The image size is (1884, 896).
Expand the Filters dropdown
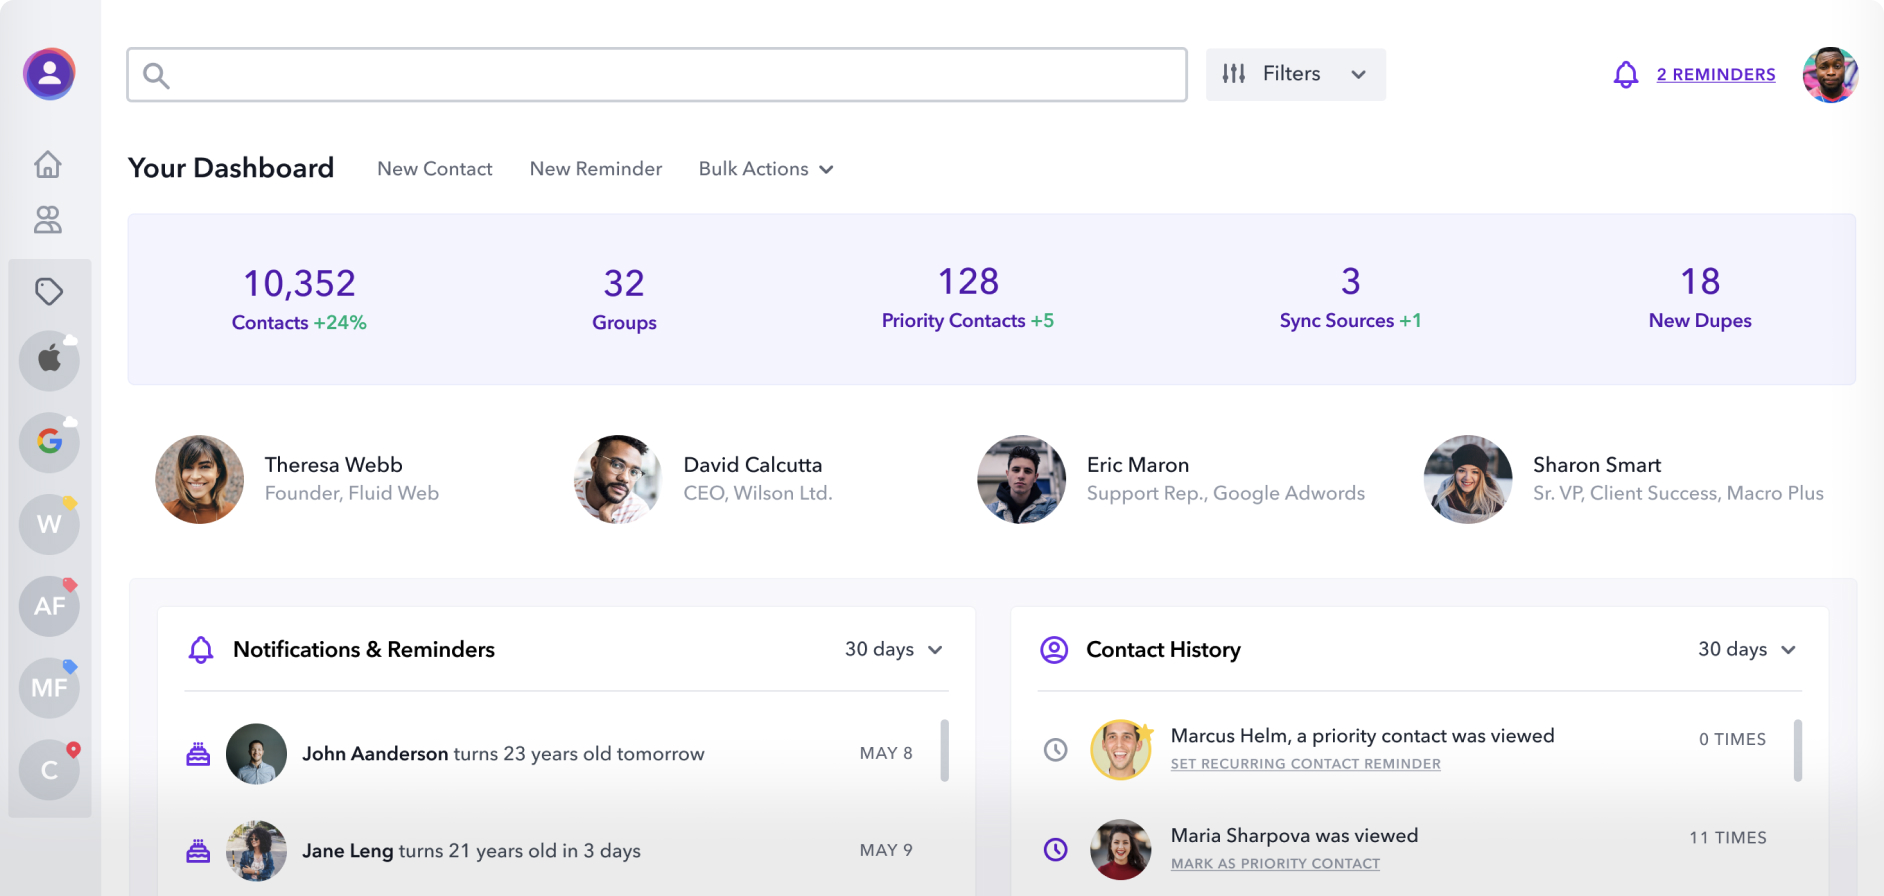click(x=1295, y=74)
